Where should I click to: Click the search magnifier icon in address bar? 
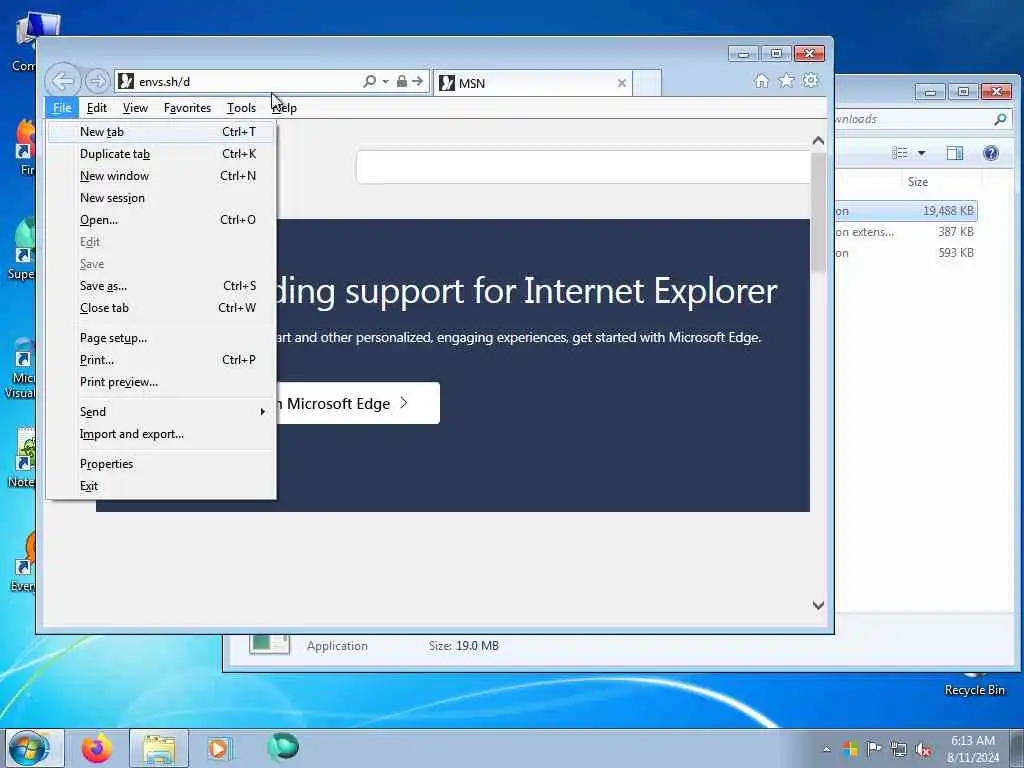point(370,81)
